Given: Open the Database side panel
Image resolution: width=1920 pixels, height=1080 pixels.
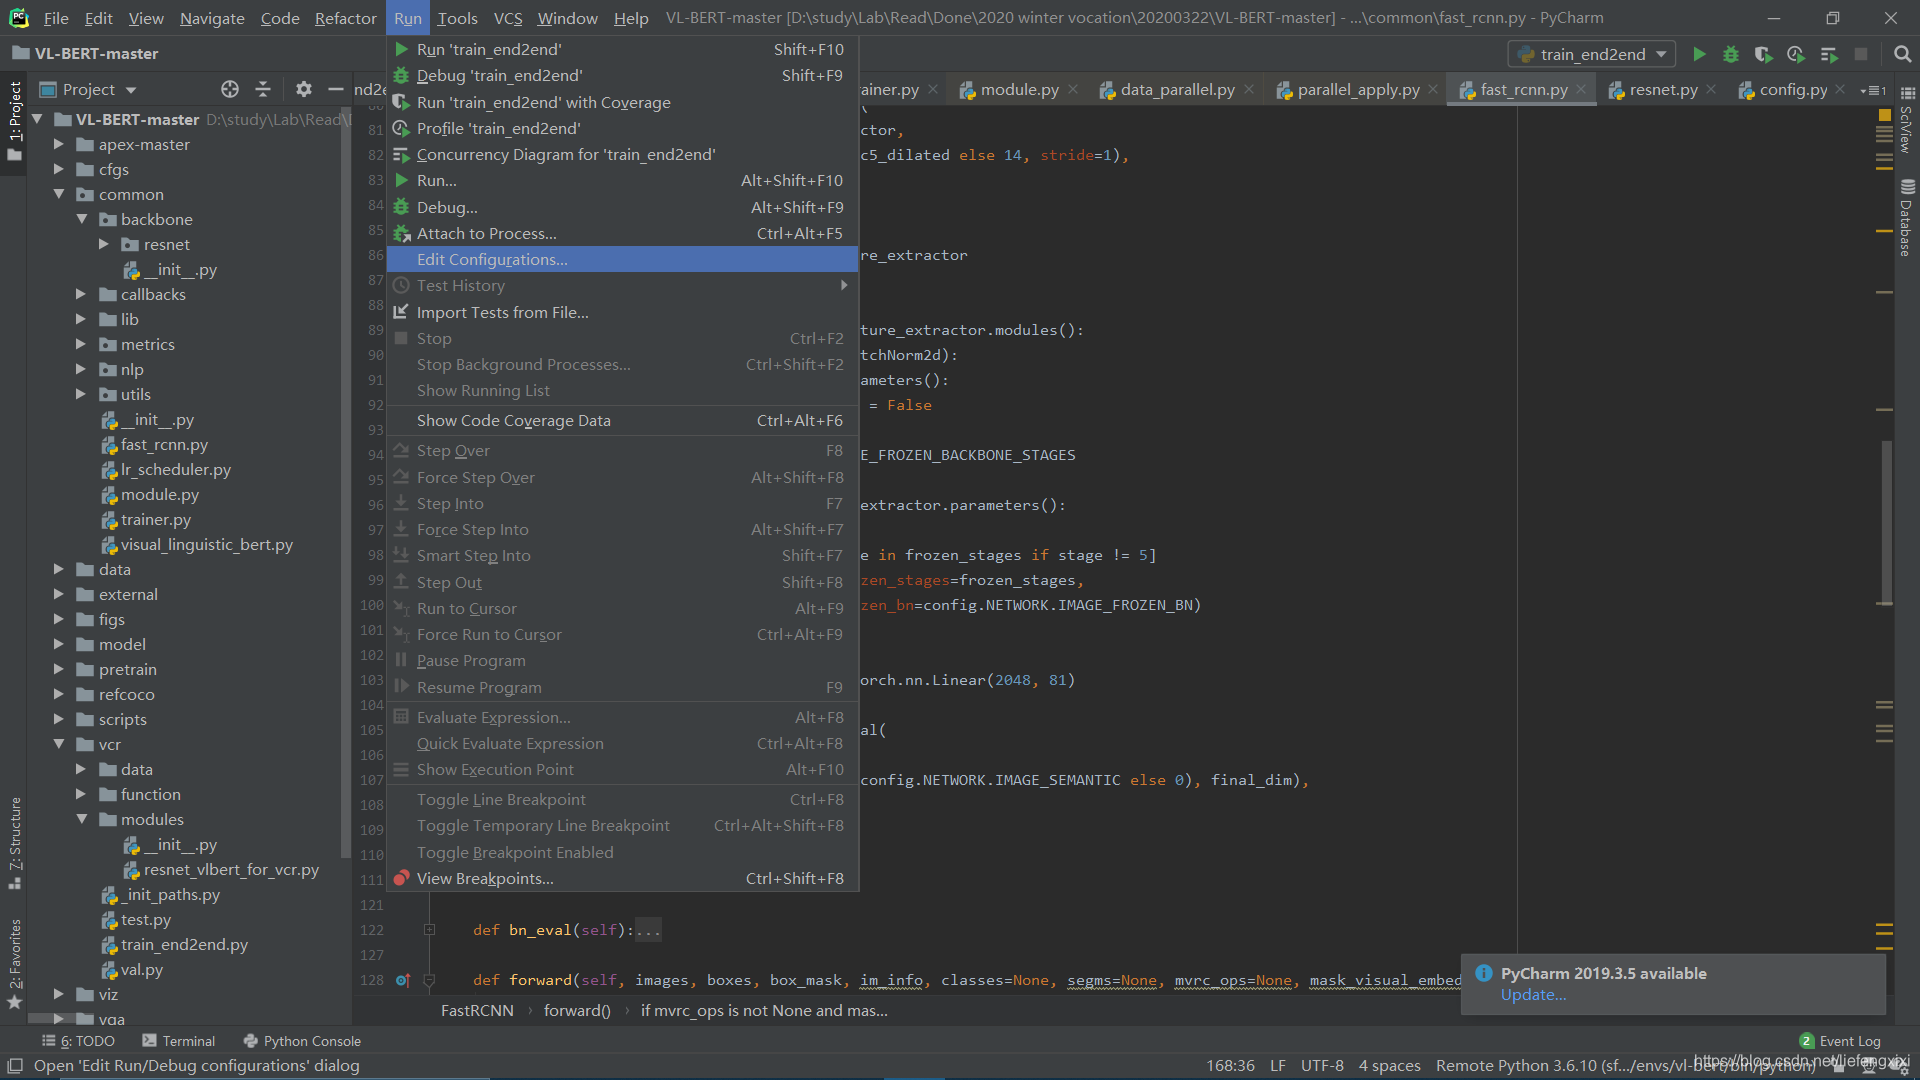Looking at the screenshot, I should 1906,218.
